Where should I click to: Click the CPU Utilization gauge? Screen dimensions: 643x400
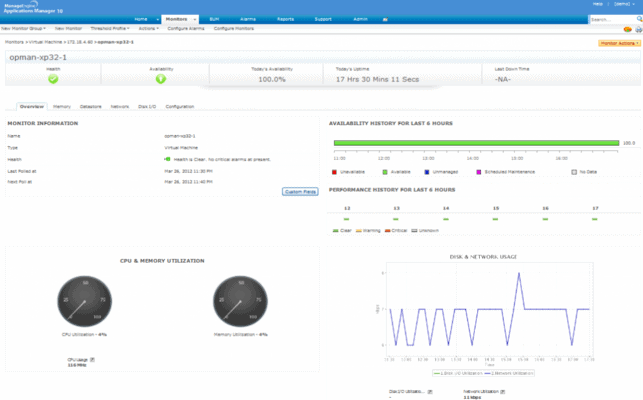pos(84,301)
